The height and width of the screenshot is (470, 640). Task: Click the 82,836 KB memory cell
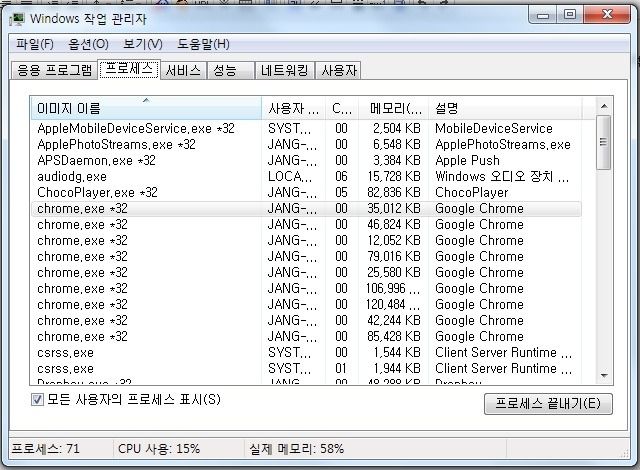pos(394,193)
